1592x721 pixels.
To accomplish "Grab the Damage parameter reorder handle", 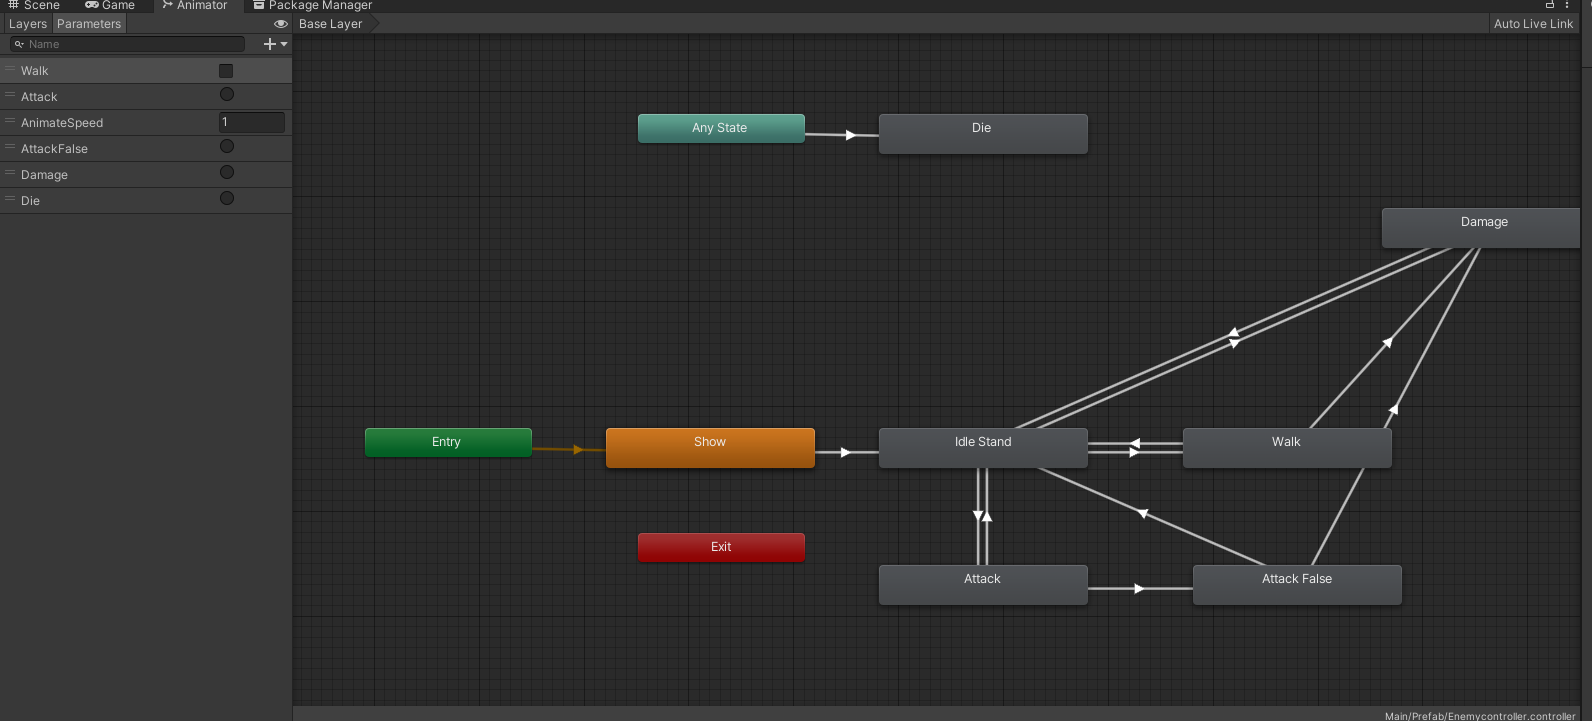I will pyautogui.click(x=10, y=172).
